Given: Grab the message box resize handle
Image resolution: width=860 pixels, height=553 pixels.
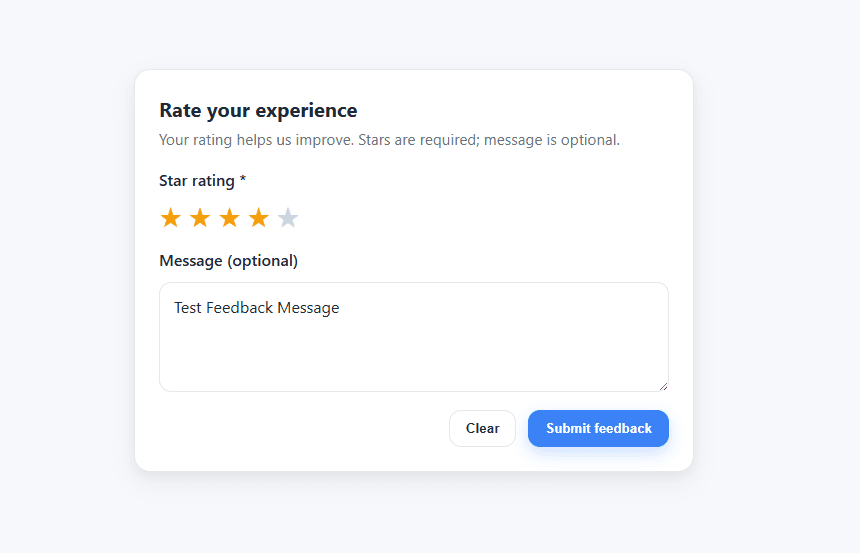Looking at the screenshot, I should pyautogui.click(x=663, y=386).
